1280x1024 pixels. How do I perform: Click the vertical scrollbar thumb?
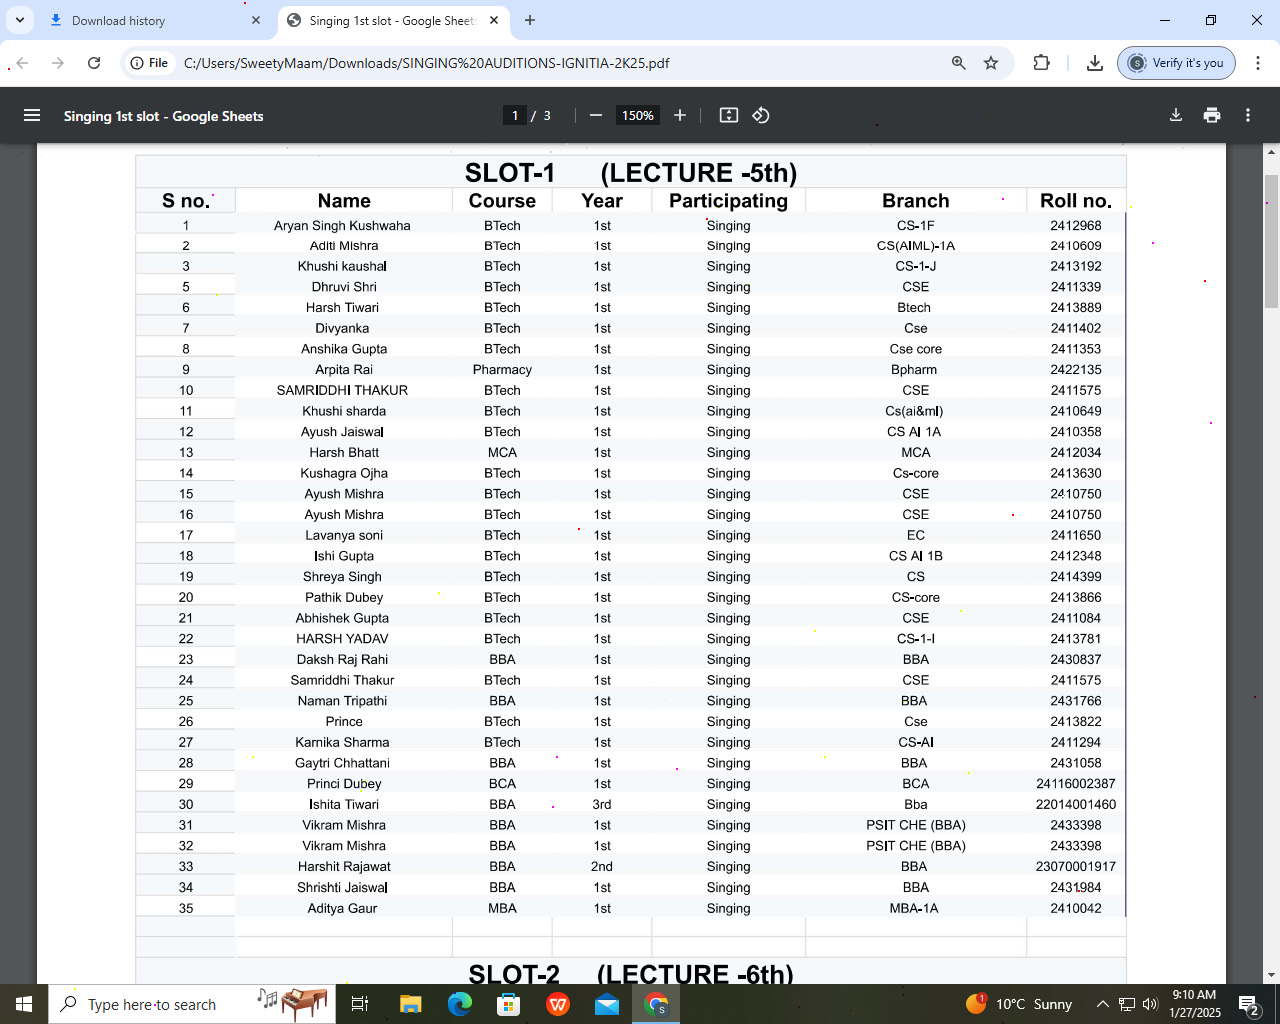coord(1271,240)
